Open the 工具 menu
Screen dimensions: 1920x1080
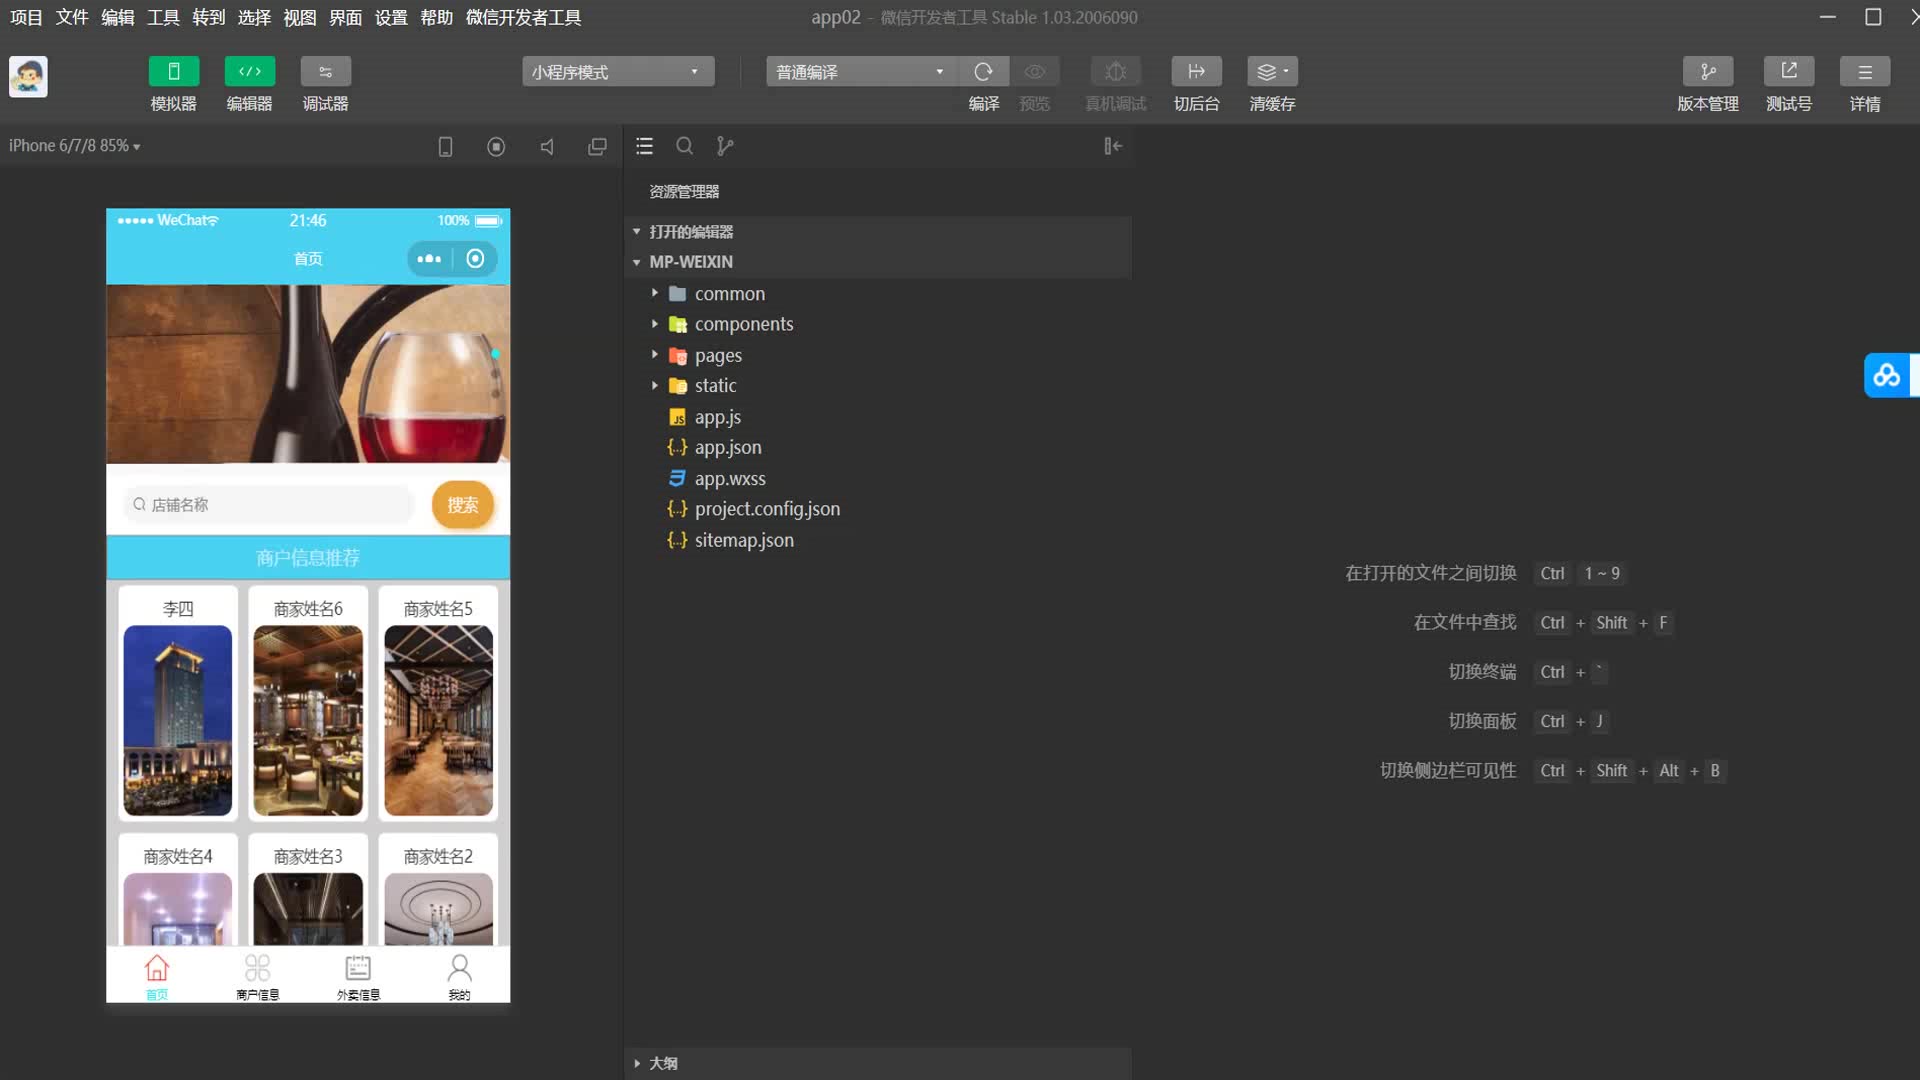(163, 17)
